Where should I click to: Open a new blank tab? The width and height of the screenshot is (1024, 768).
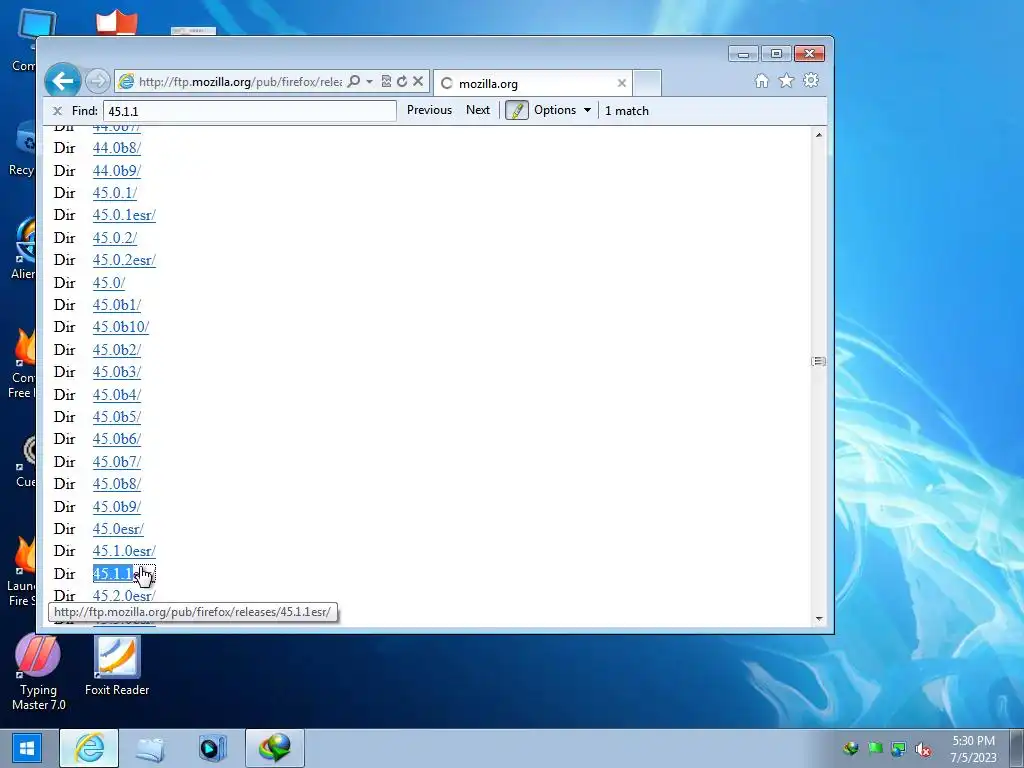648,83
